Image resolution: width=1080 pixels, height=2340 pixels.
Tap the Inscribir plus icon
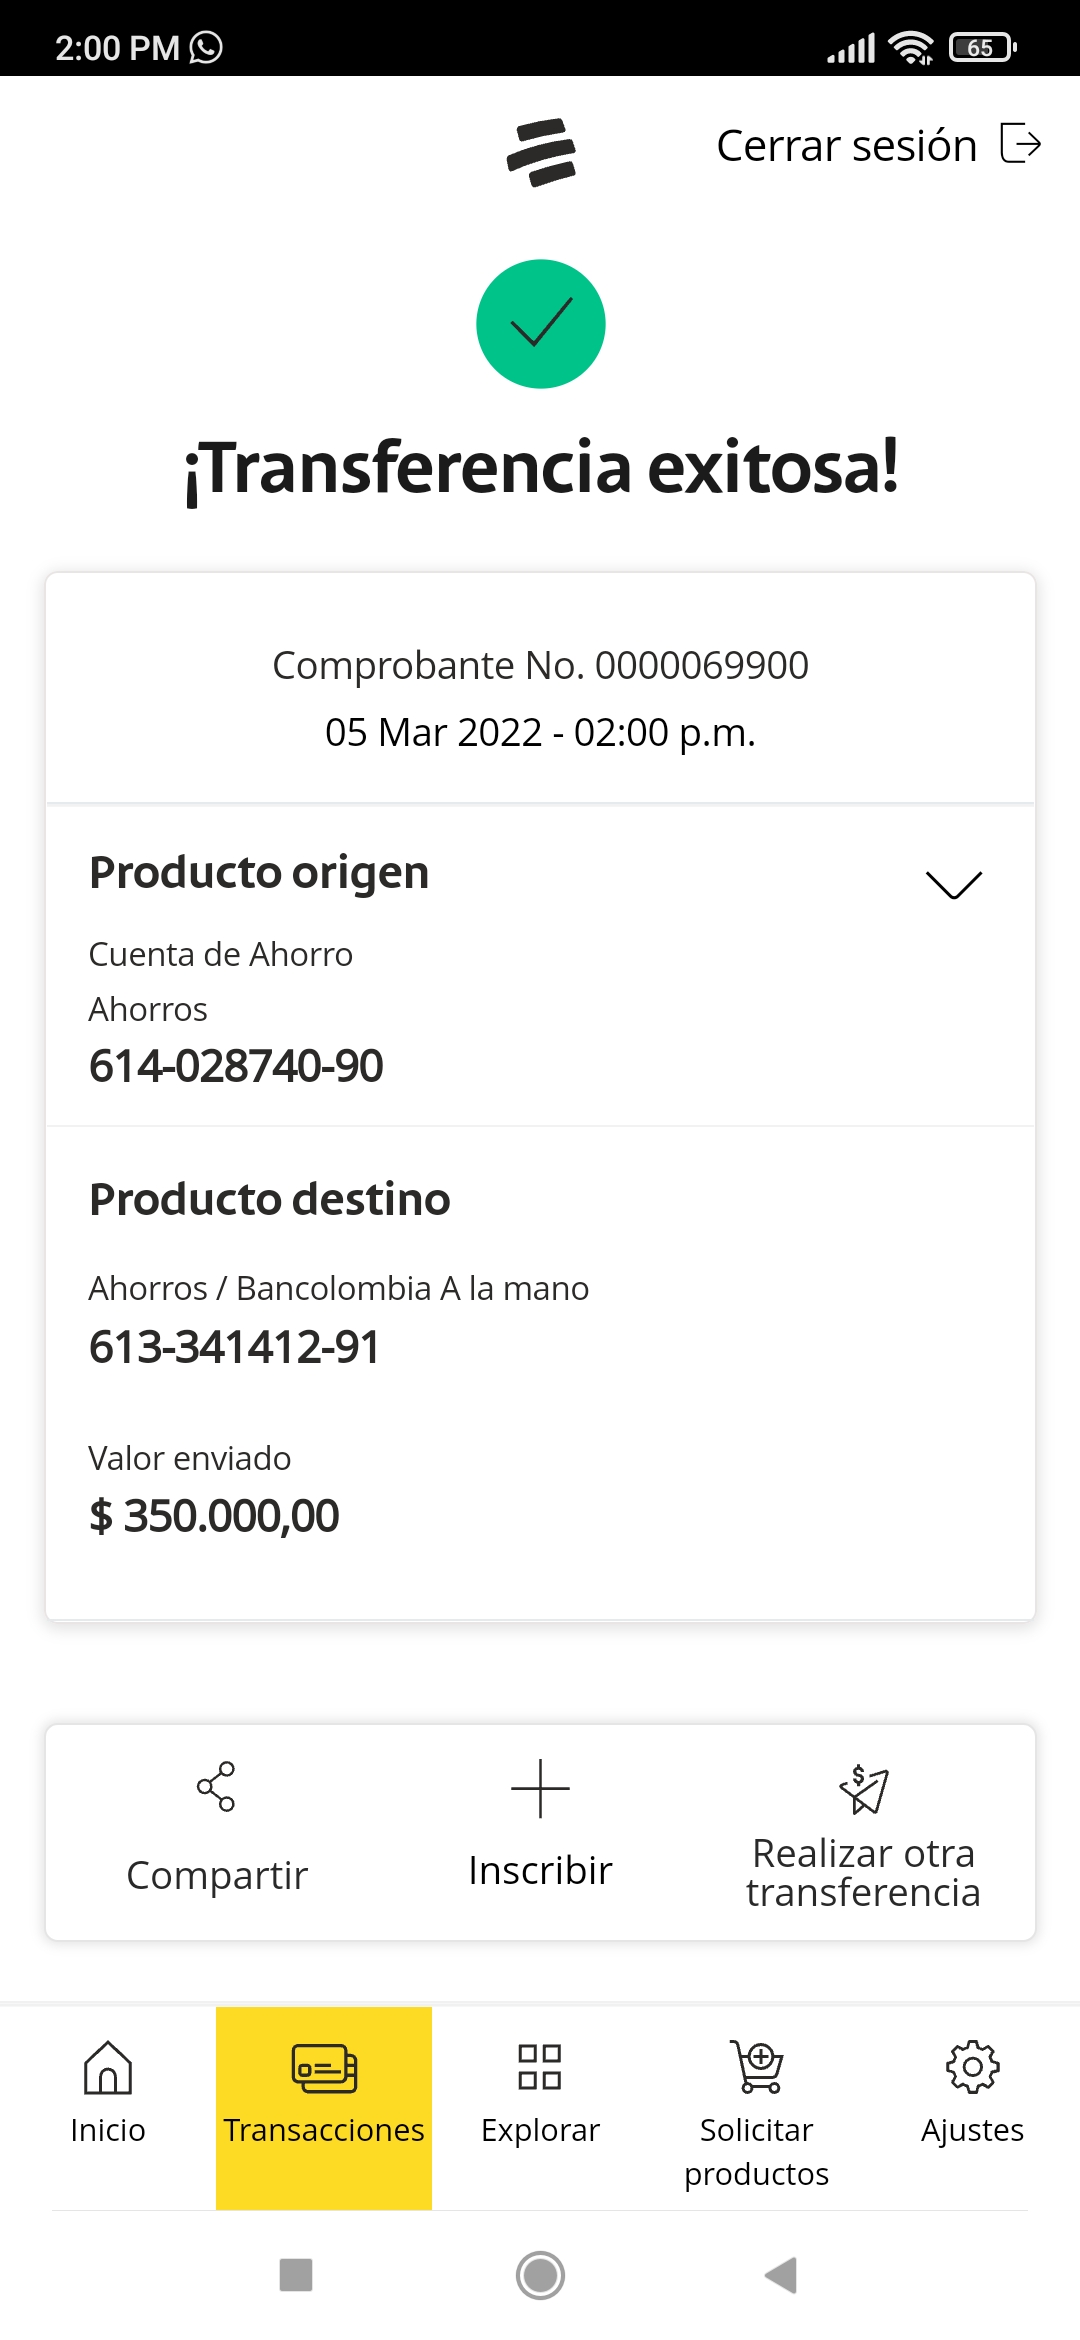[x=540, y=1788]
